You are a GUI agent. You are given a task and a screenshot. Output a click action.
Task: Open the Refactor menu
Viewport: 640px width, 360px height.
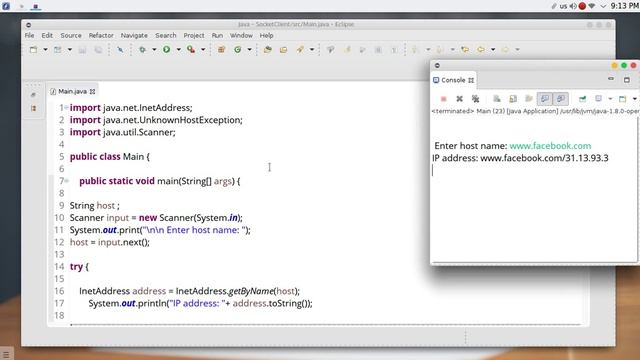coord(101,36)
